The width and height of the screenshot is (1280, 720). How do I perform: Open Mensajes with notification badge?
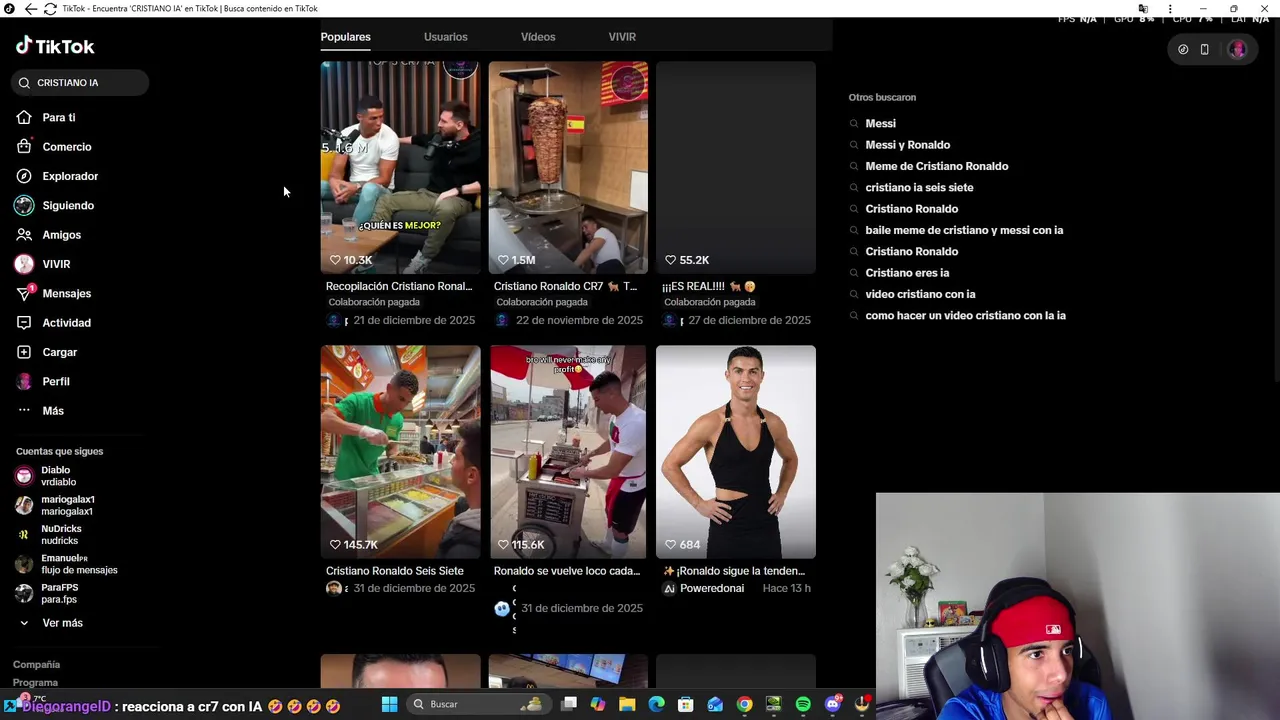coord(54,293)
